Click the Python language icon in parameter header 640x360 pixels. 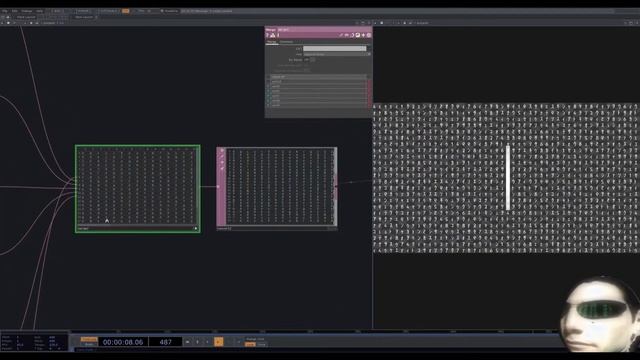click(352, 36)
